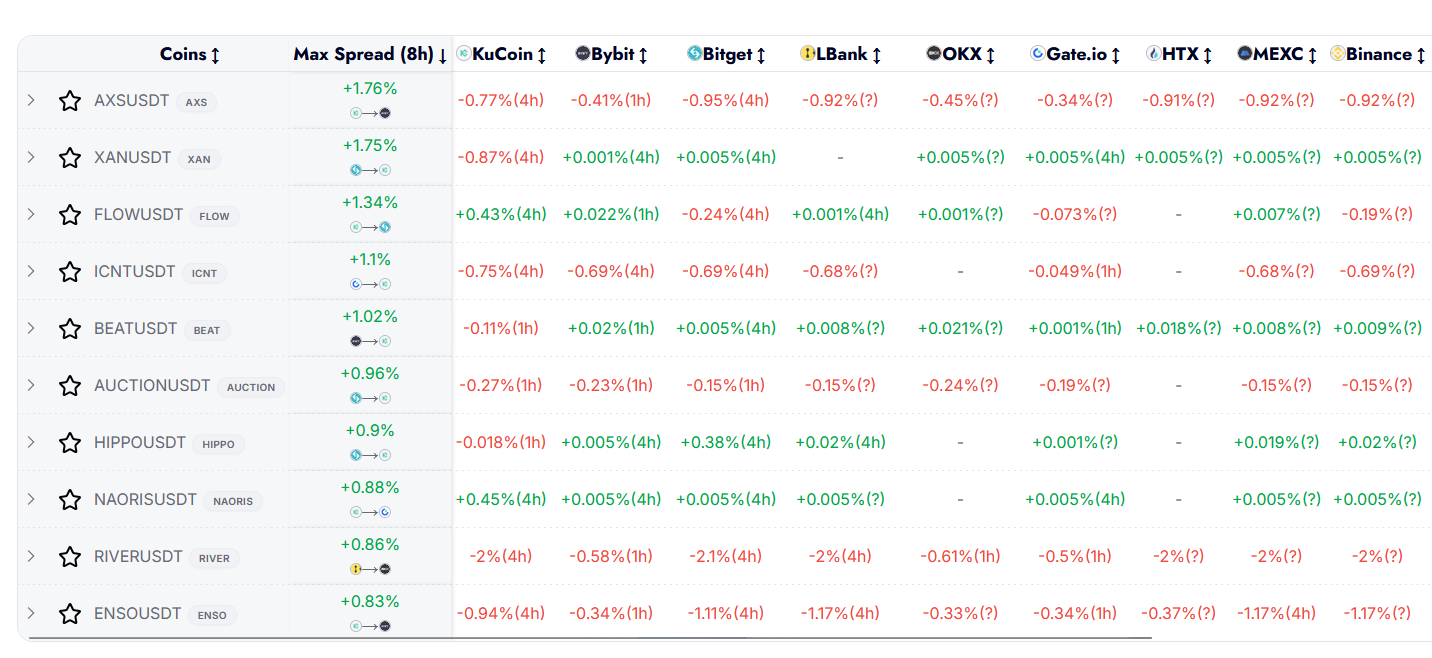Viewport: 1432px width, 658px height.
Task: Click the AUCTIONUSDT pair name
Action: point(152,386)
